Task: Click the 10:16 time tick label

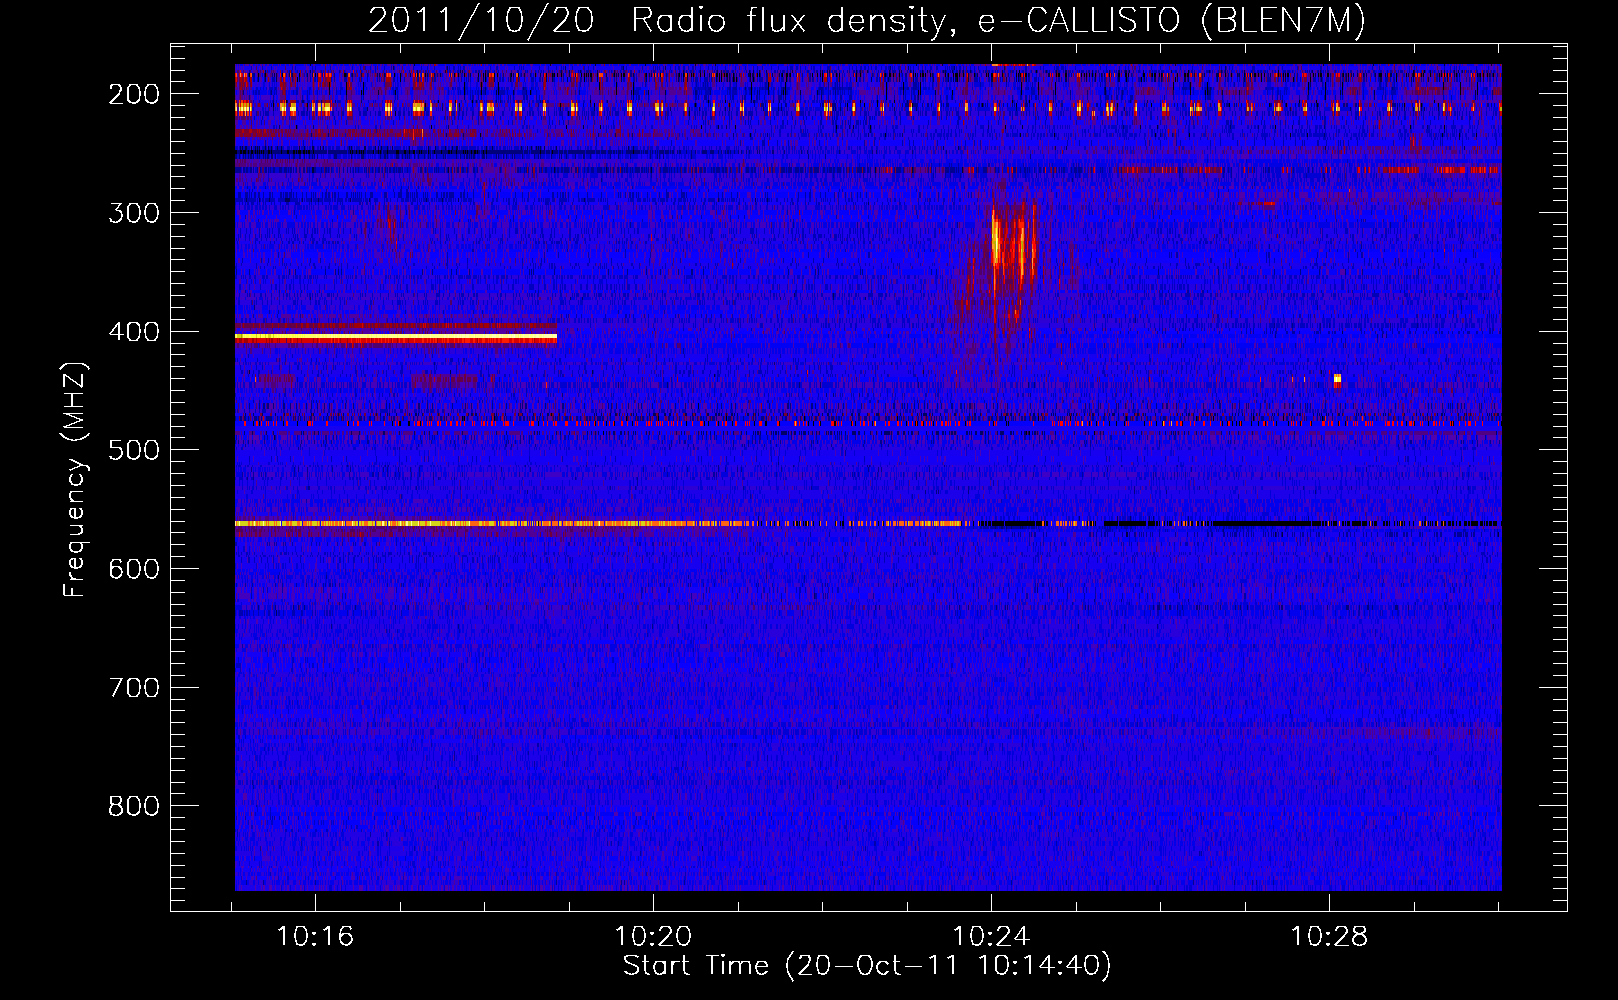Action: pyautogui.click(x=315, y=937)
